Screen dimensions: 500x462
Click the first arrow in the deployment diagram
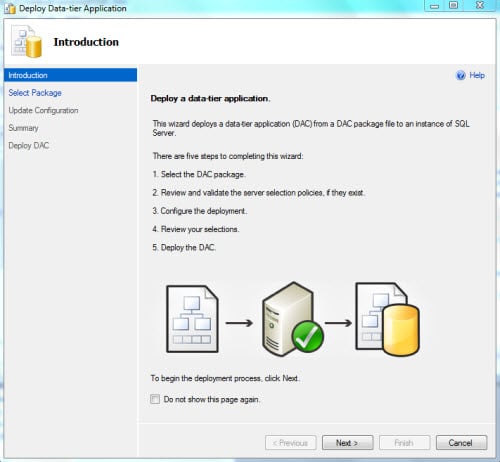tap(239, 323)
